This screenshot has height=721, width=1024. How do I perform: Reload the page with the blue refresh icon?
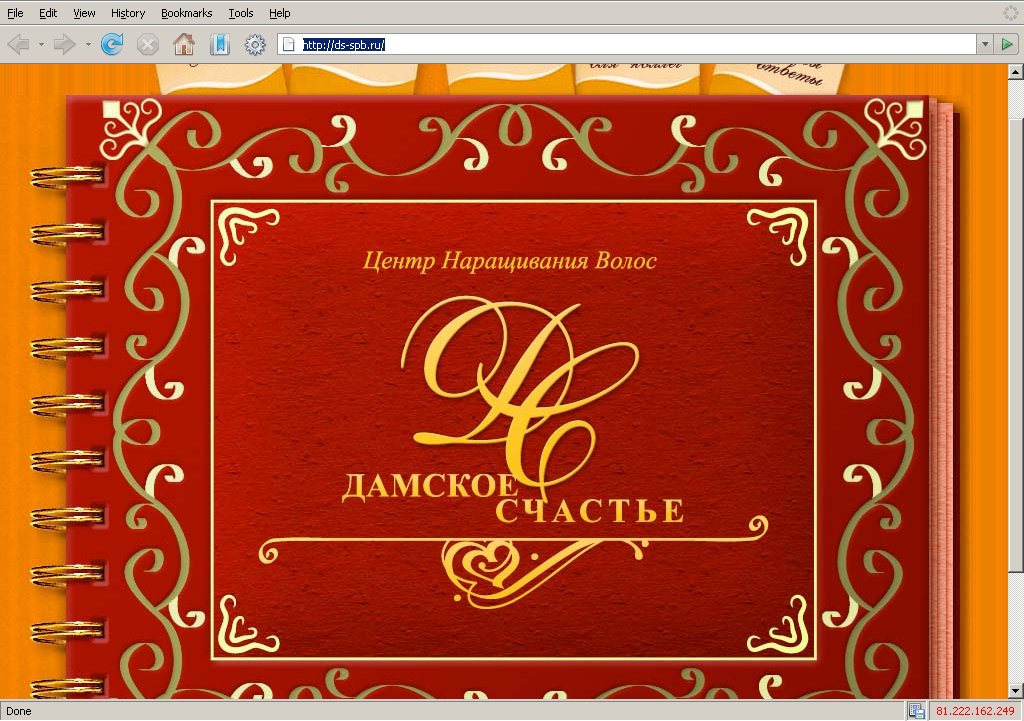tap(112, 44)
